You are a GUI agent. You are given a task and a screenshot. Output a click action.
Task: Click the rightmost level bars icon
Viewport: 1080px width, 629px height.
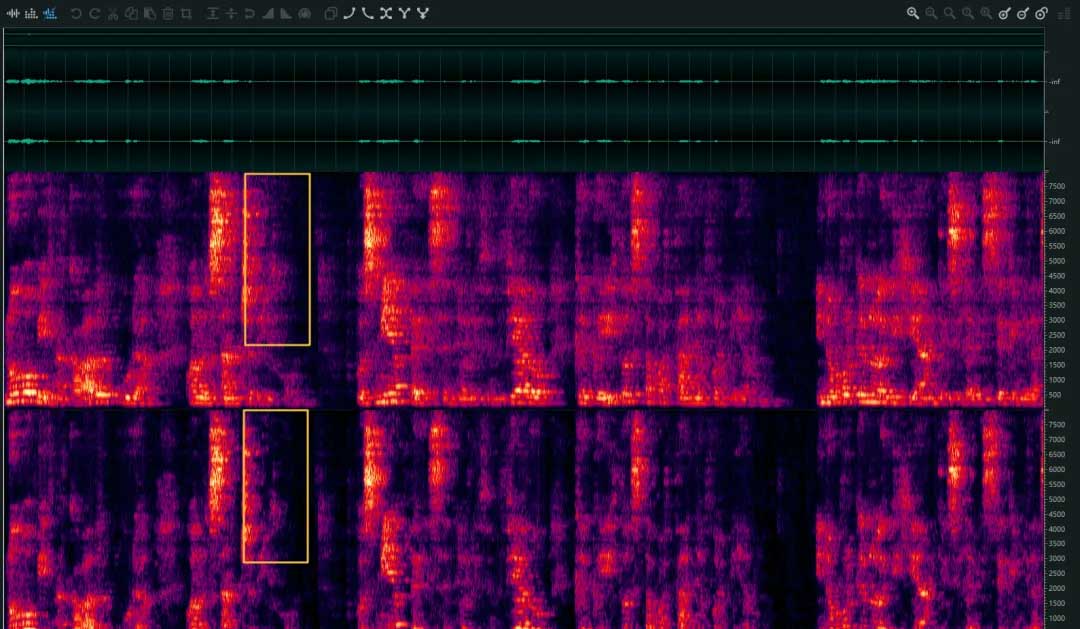pos(1064,14)
